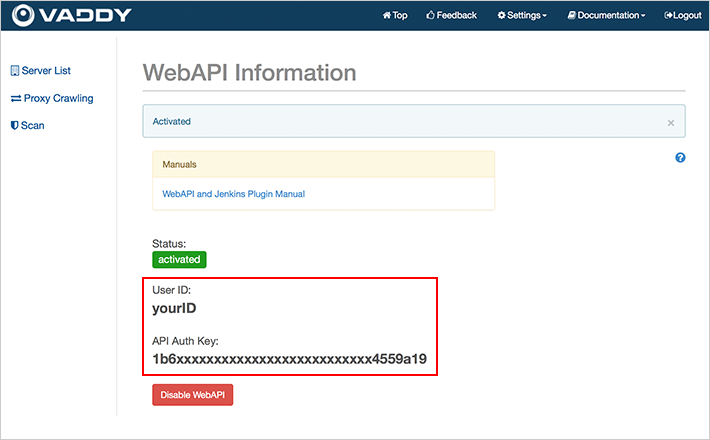Open WebAPI and Jenkins Plugin Manual
710x440 pixels.
point(234,194)
